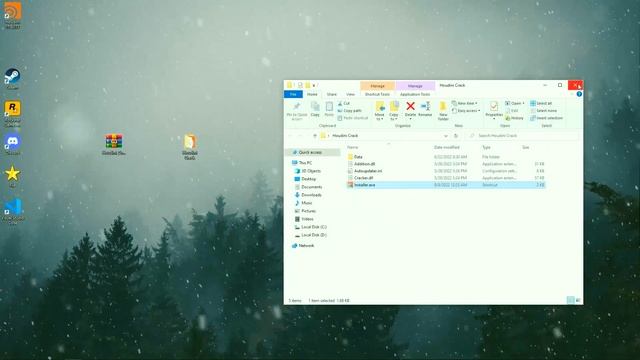Click the red X Delete icon
640x360 pixels.
pos(410,107)
